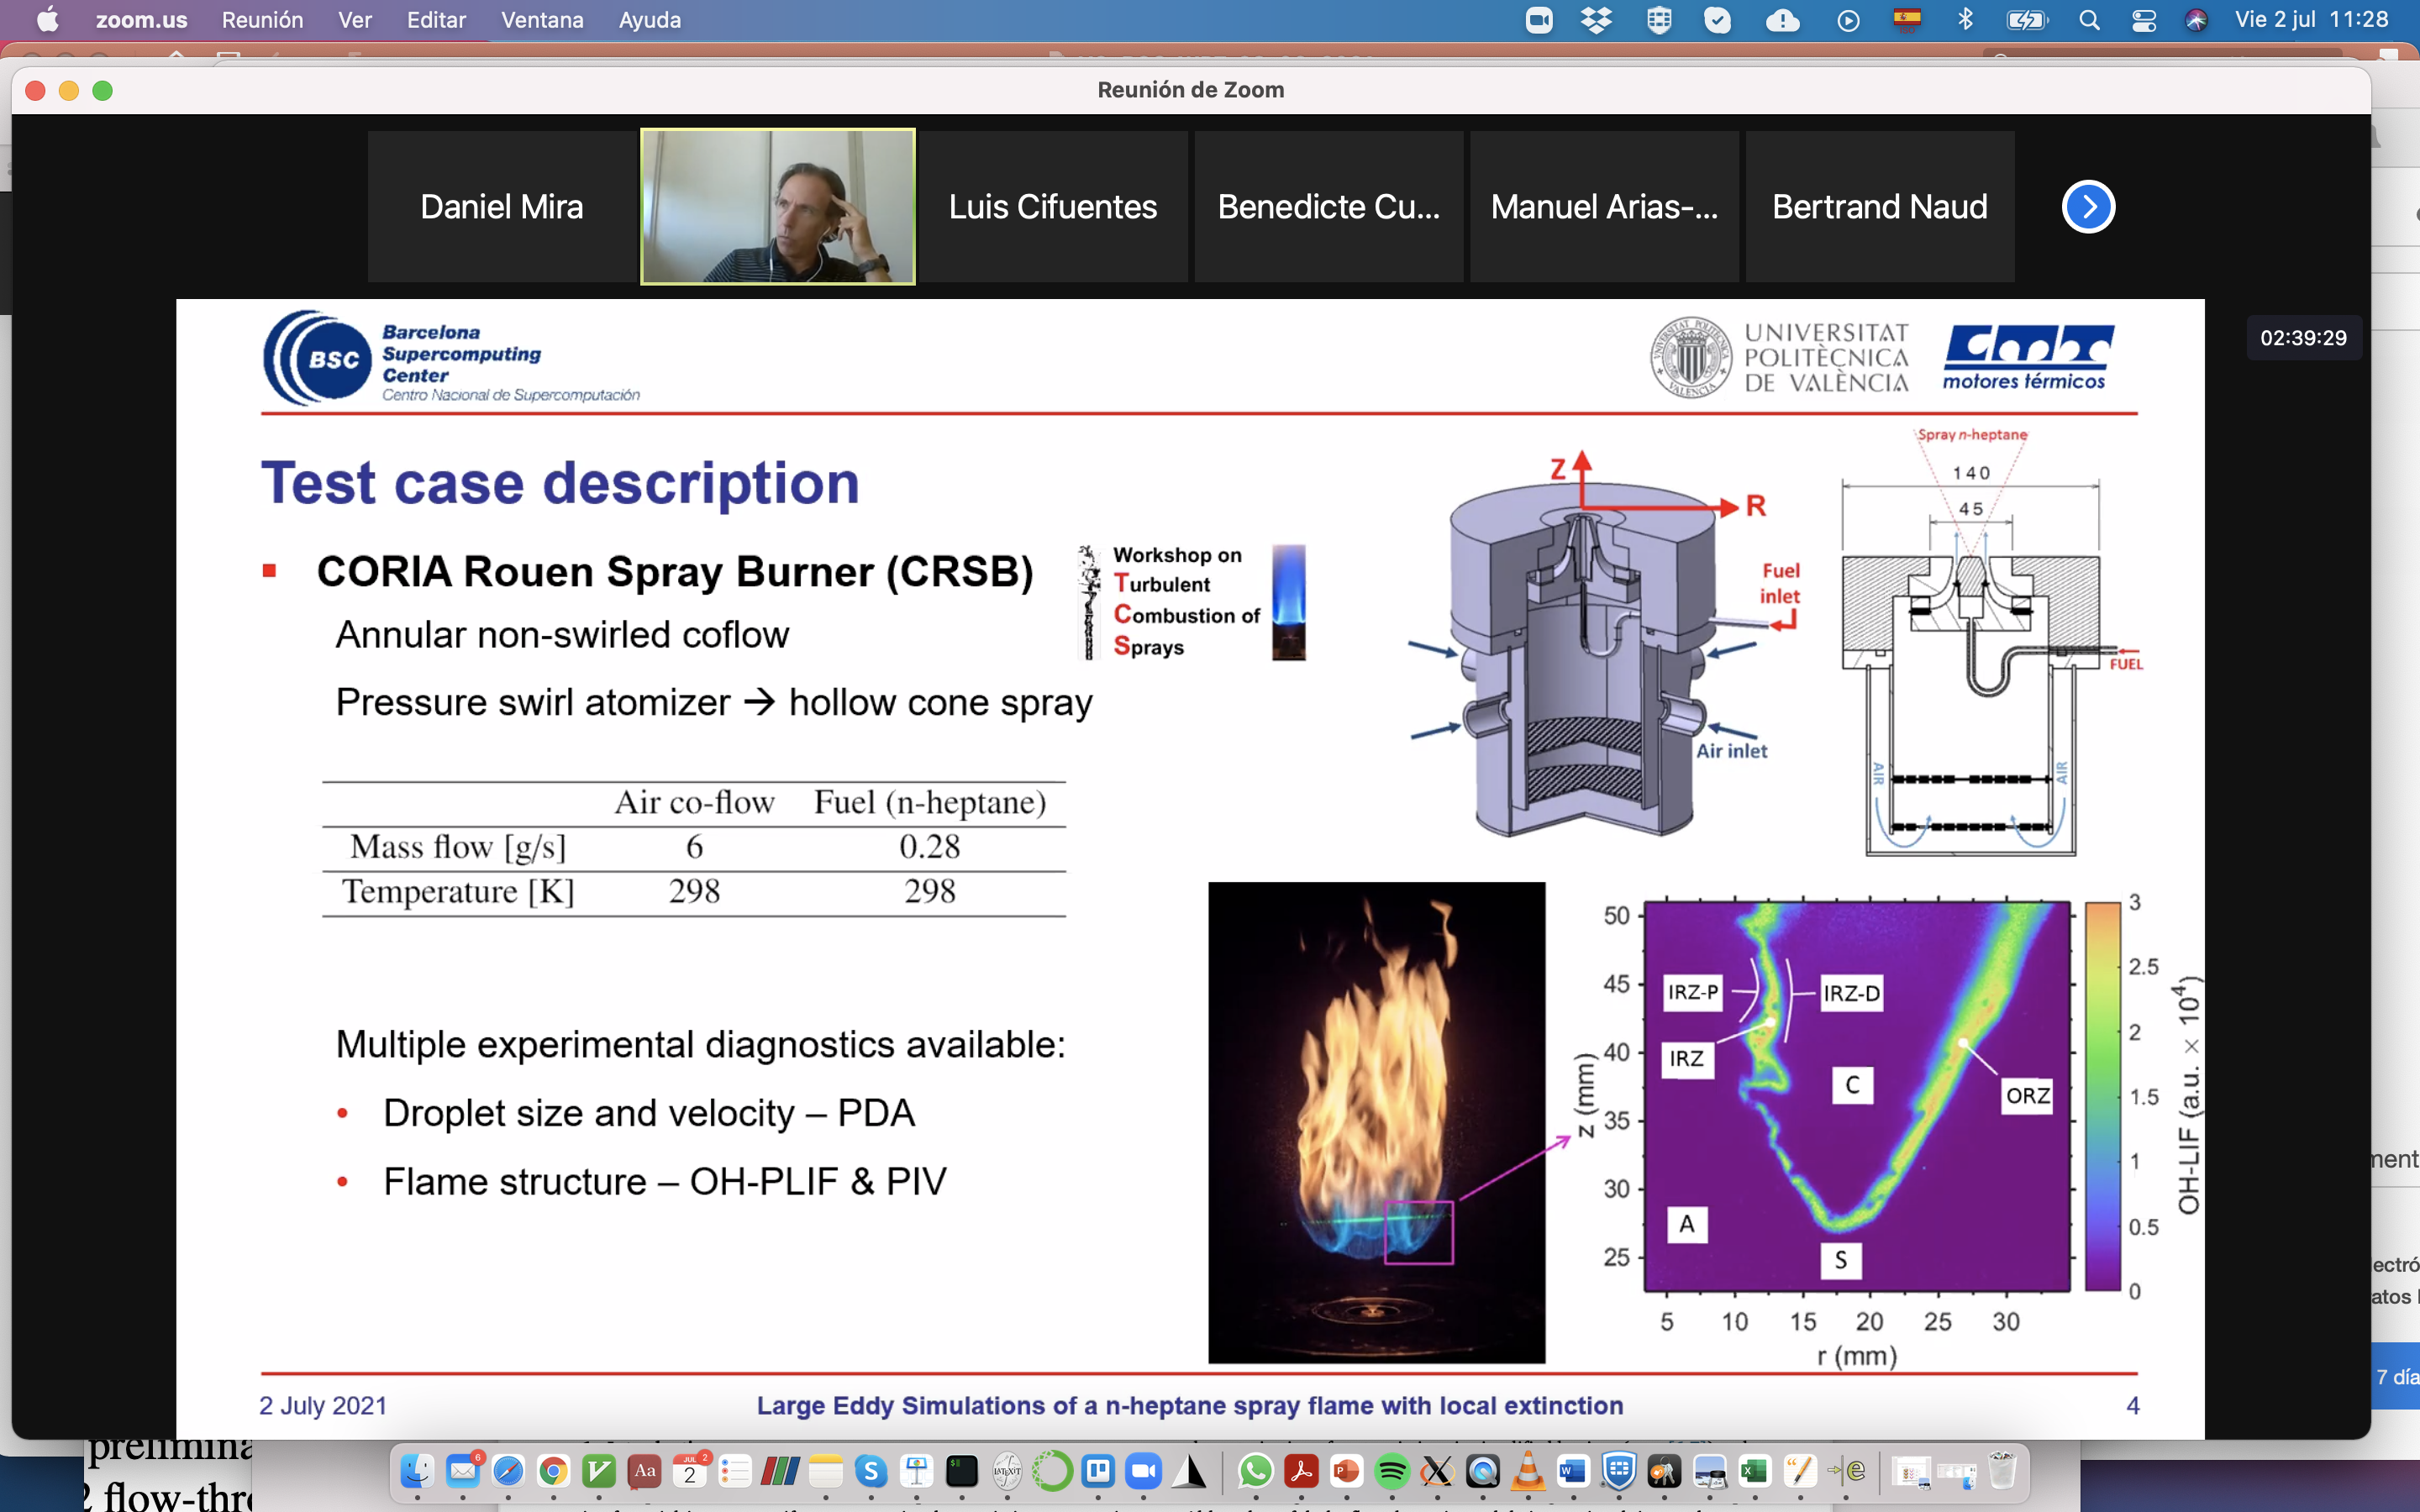The image size is (2420, 1512).
Task: Open the Ayuda menu
Action: click(649, 20)
